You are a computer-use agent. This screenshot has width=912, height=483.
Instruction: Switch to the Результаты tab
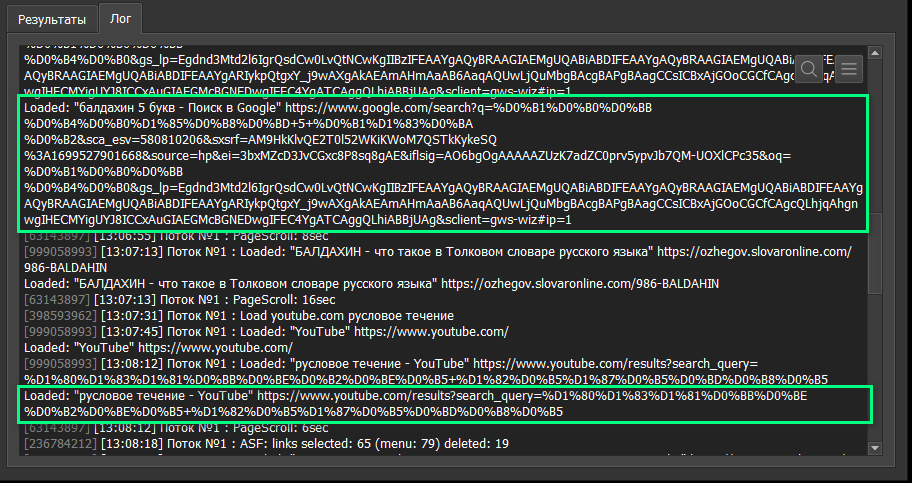[50, 18]
